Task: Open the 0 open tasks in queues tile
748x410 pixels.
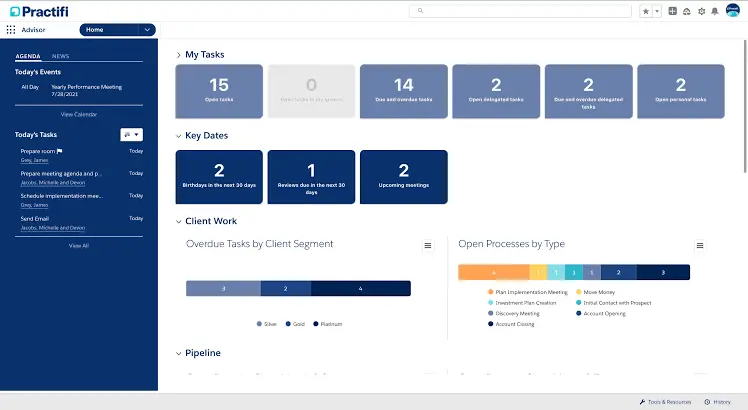Action: [312, 91]
